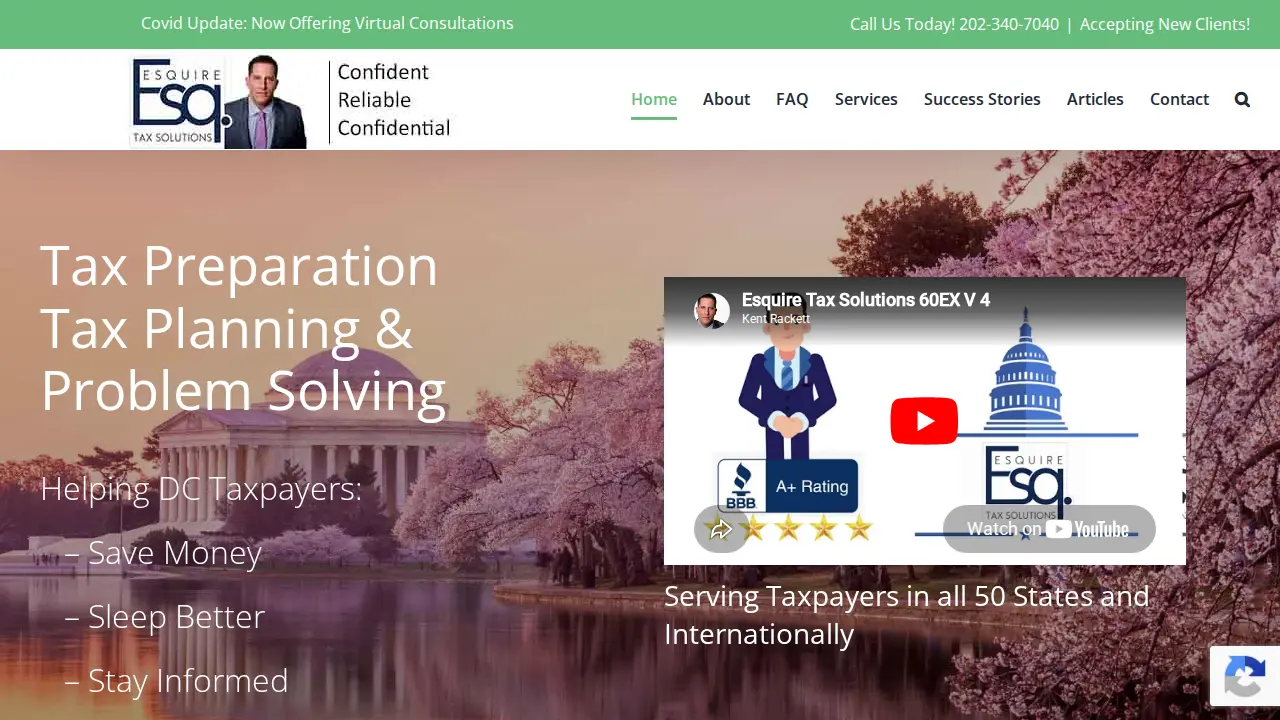
Task: Click the Save Money bullet
Action: [x=163, y=552]
